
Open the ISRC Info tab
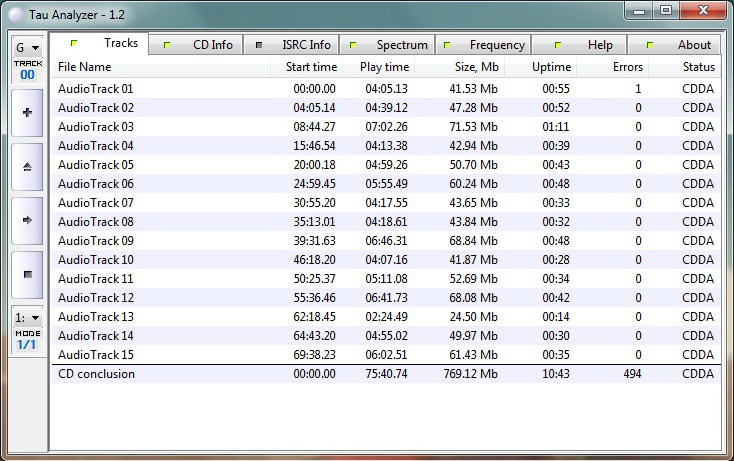292,45
